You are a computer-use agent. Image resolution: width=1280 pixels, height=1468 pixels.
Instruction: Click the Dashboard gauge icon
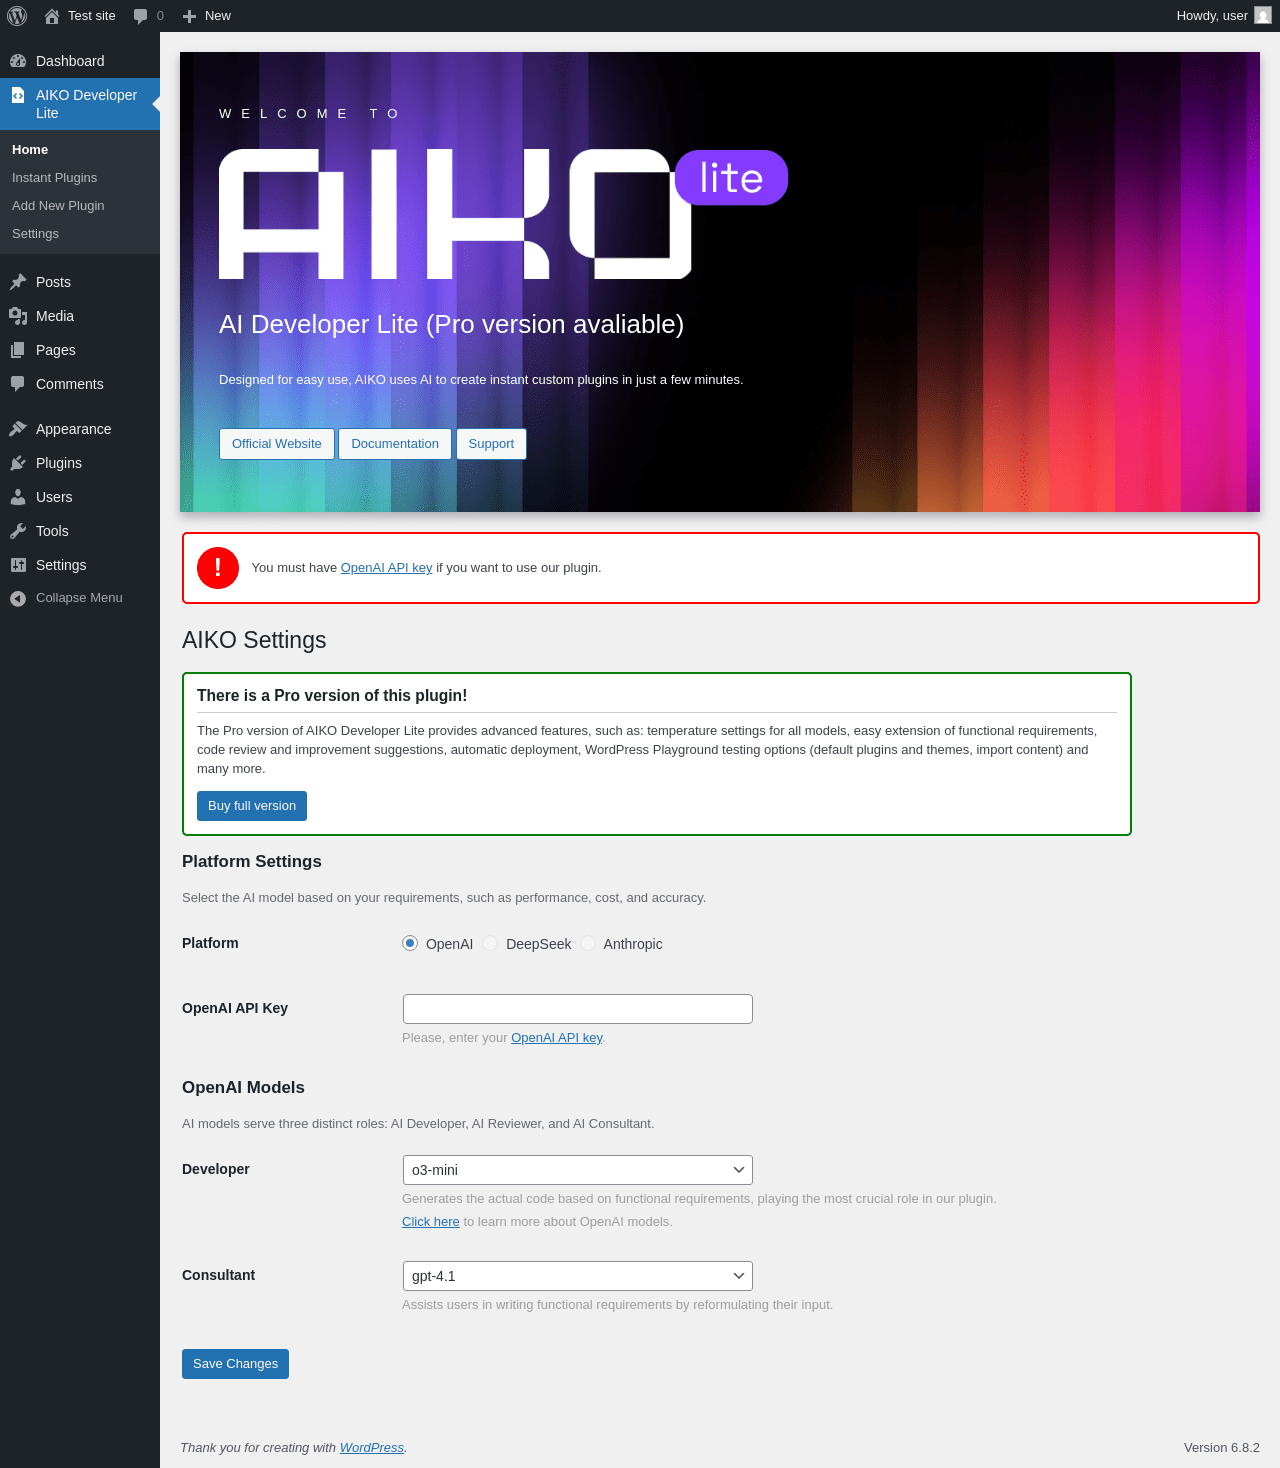coord(18,61)
